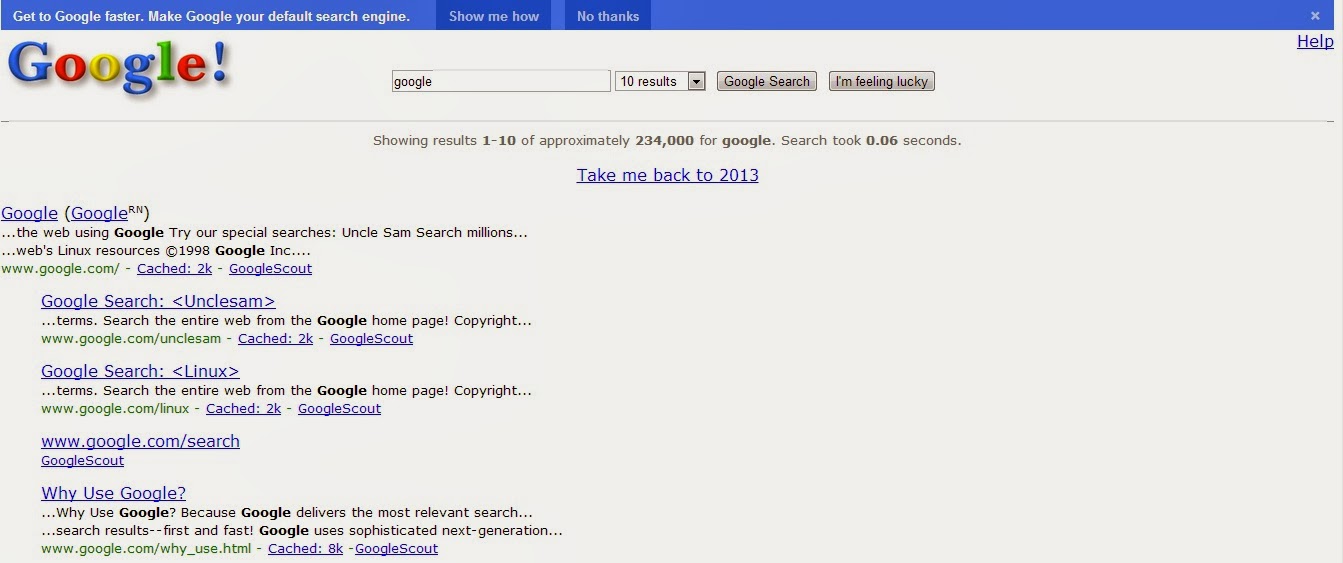
Task: Open Cached: 2k for the linux result
Action: 243,408
